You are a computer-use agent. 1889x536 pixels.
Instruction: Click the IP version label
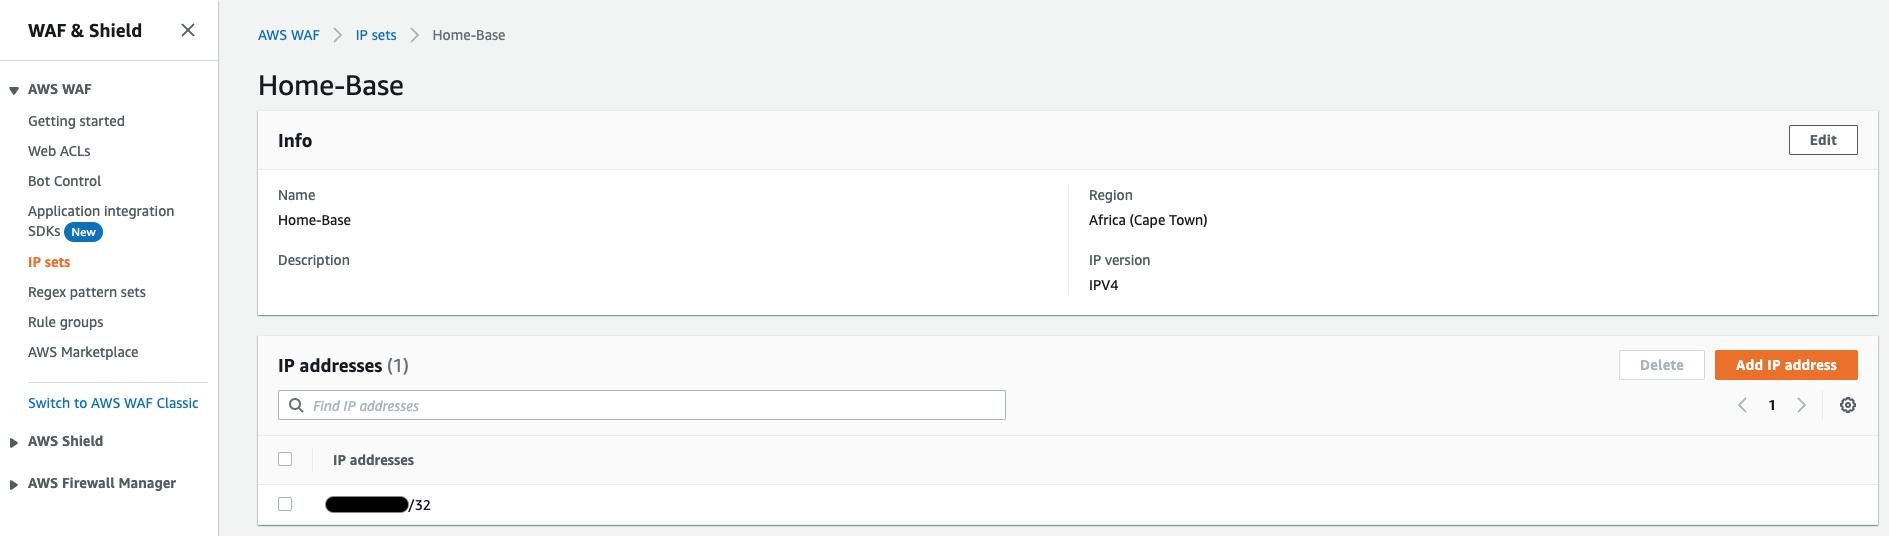tap(1119, 260)
